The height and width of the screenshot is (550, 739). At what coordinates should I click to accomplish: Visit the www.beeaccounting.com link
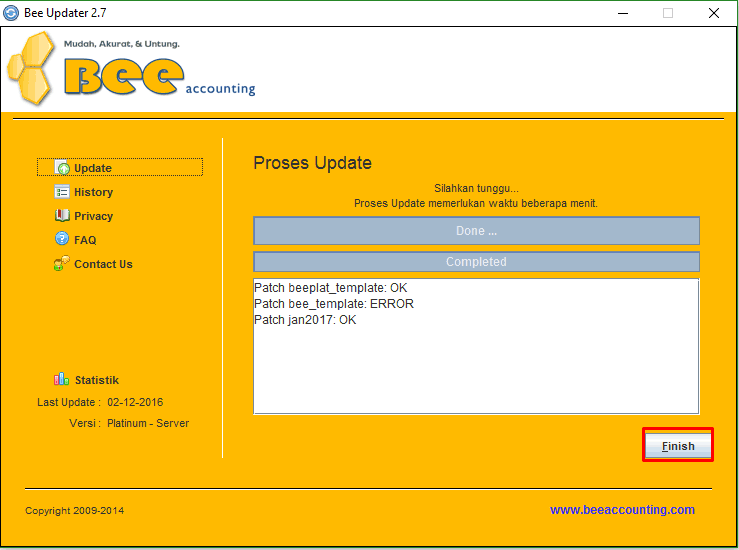pos(622,509)
